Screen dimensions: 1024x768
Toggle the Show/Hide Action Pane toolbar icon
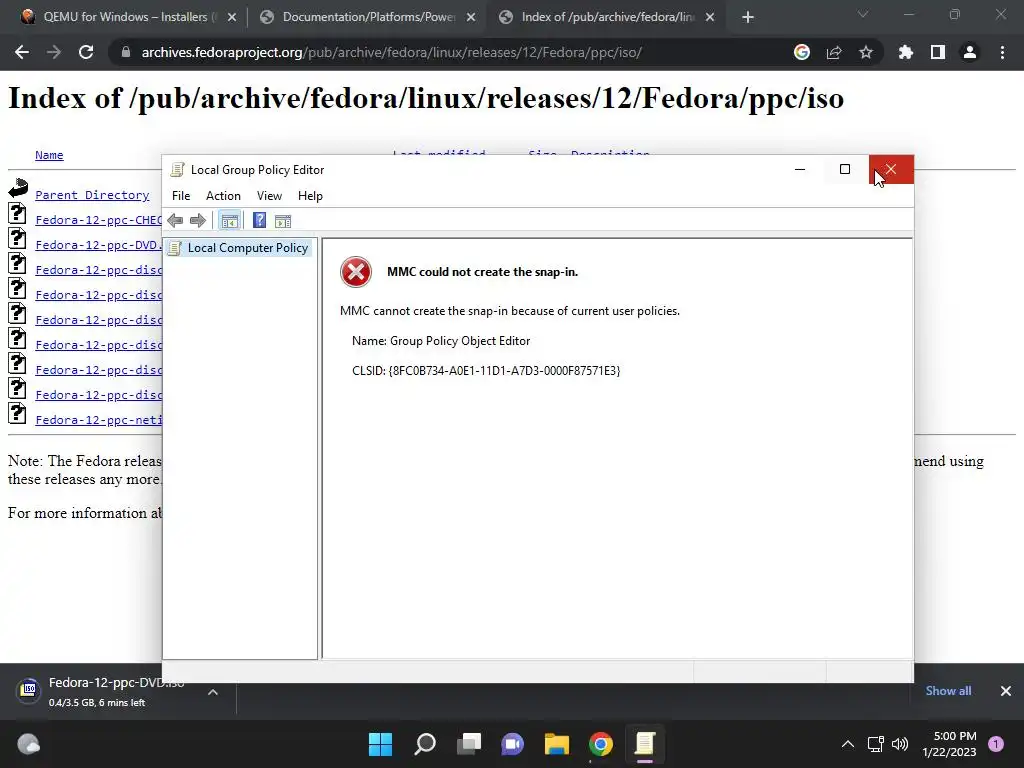(283, 221)
